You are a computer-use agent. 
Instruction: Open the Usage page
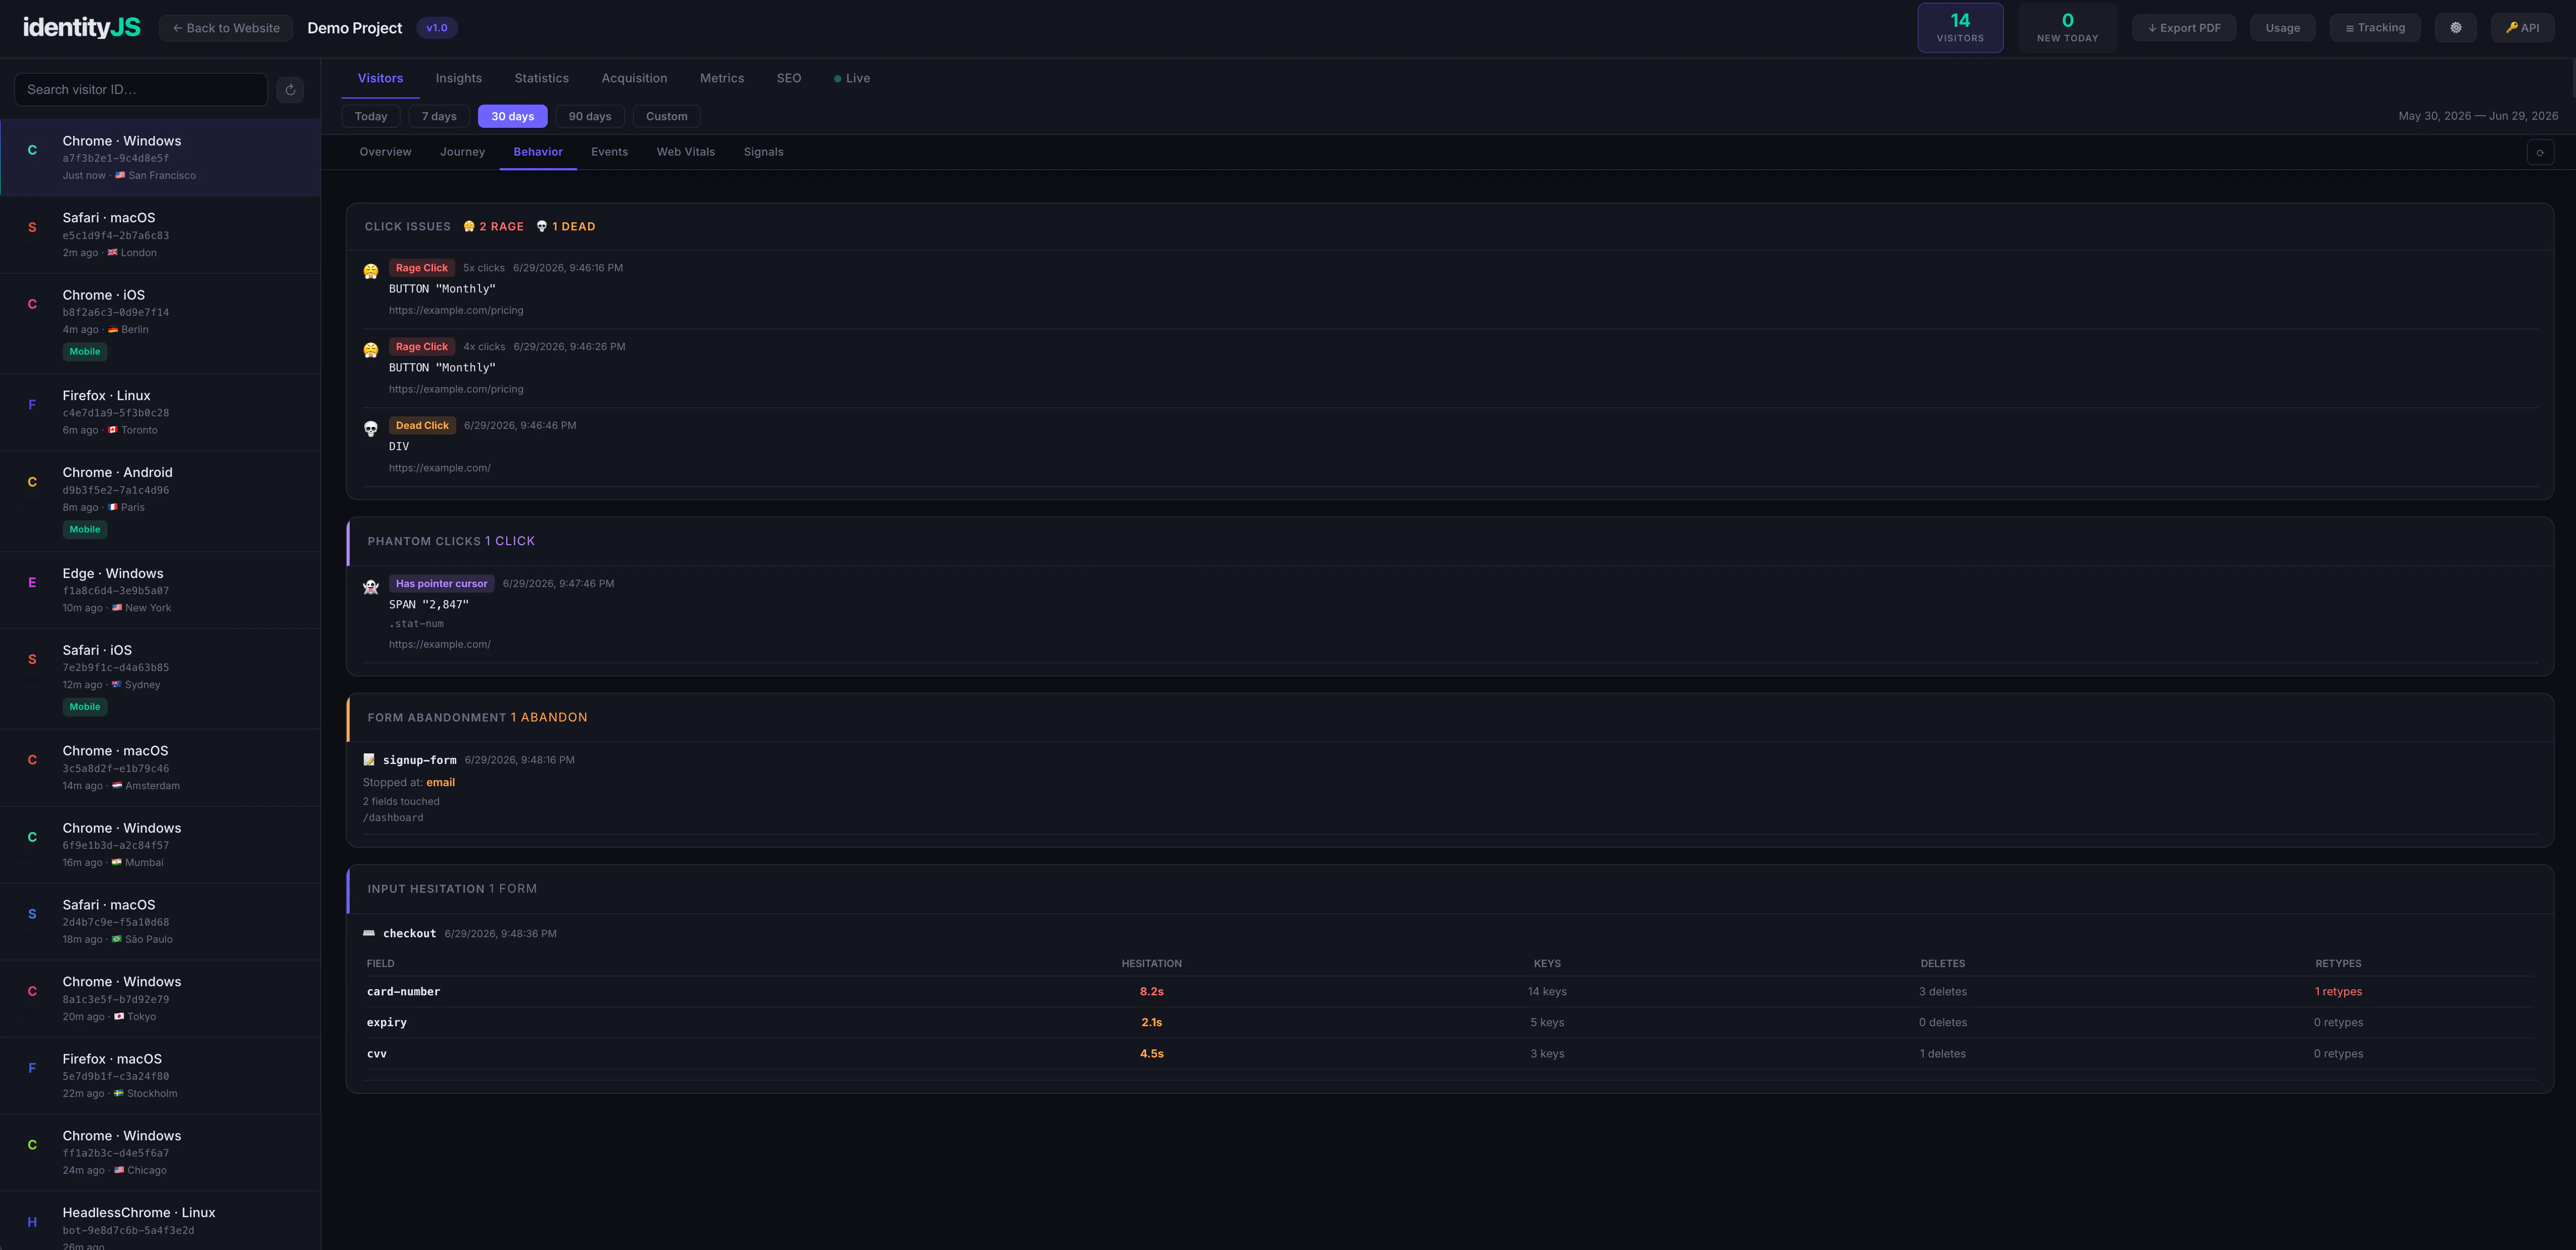point(2282,28)
